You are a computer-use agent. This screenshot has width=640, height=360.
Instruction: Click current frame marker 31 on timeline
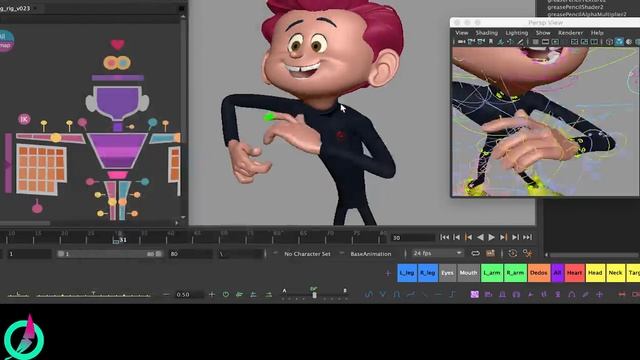pyautogui.click(x=121, y=240)
